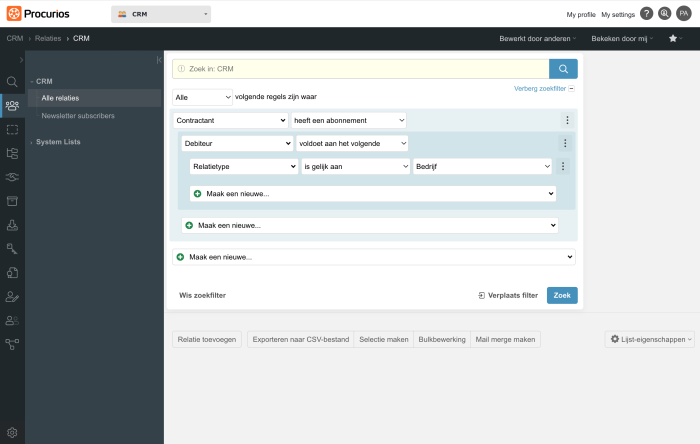The height and width of the screenshot is (444, 700).
Task: Open three-dot menu for Contractant rule
Action: 567,120
